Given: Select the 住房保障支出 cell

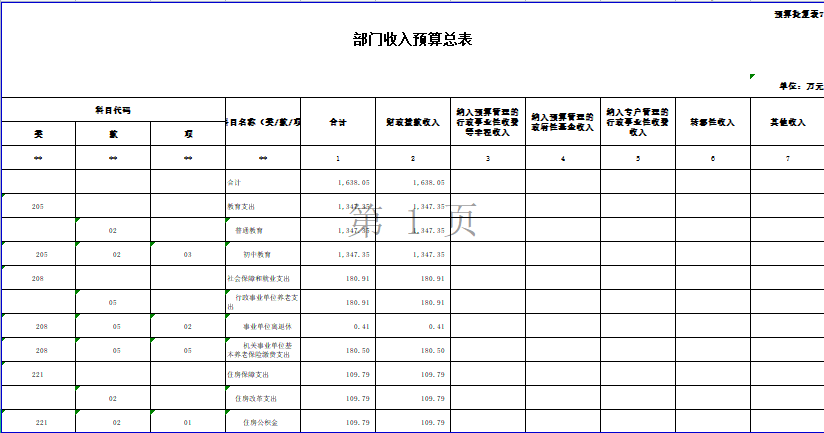Looking at the screenshot, I should click(x=263, y=375).
